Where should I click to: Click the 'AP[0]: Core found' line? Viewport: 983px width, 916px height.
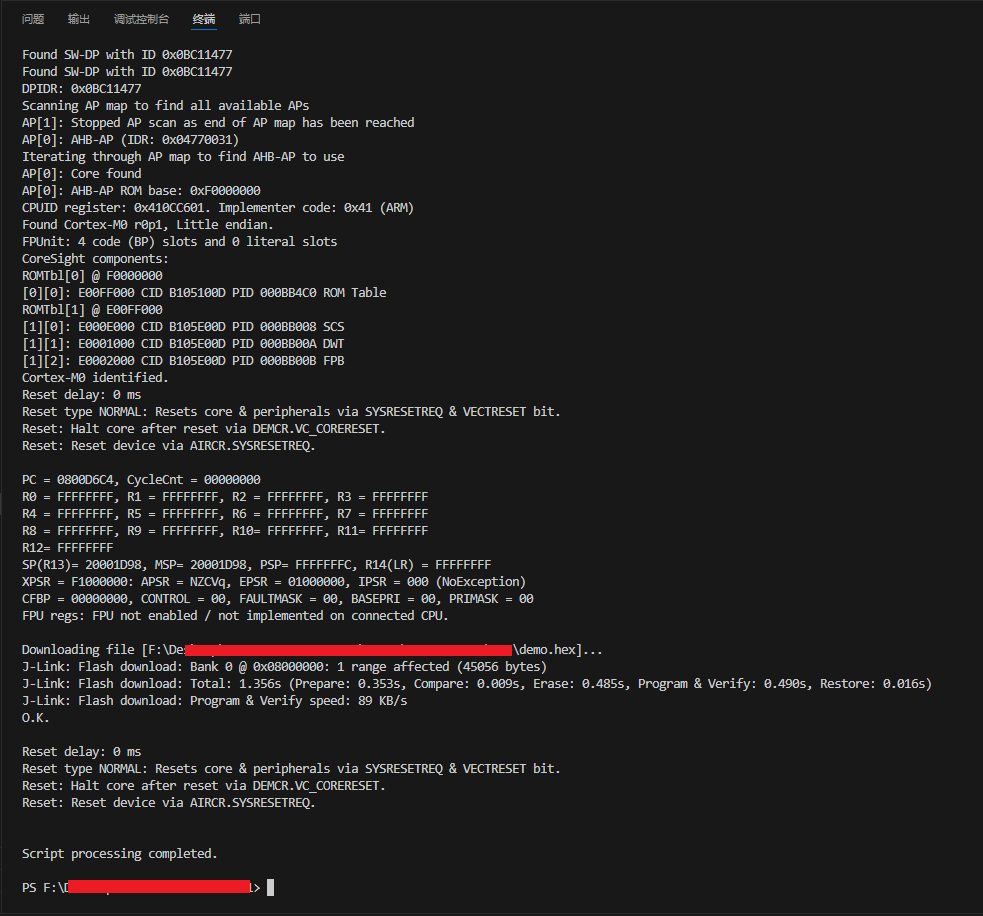point(81,173)
